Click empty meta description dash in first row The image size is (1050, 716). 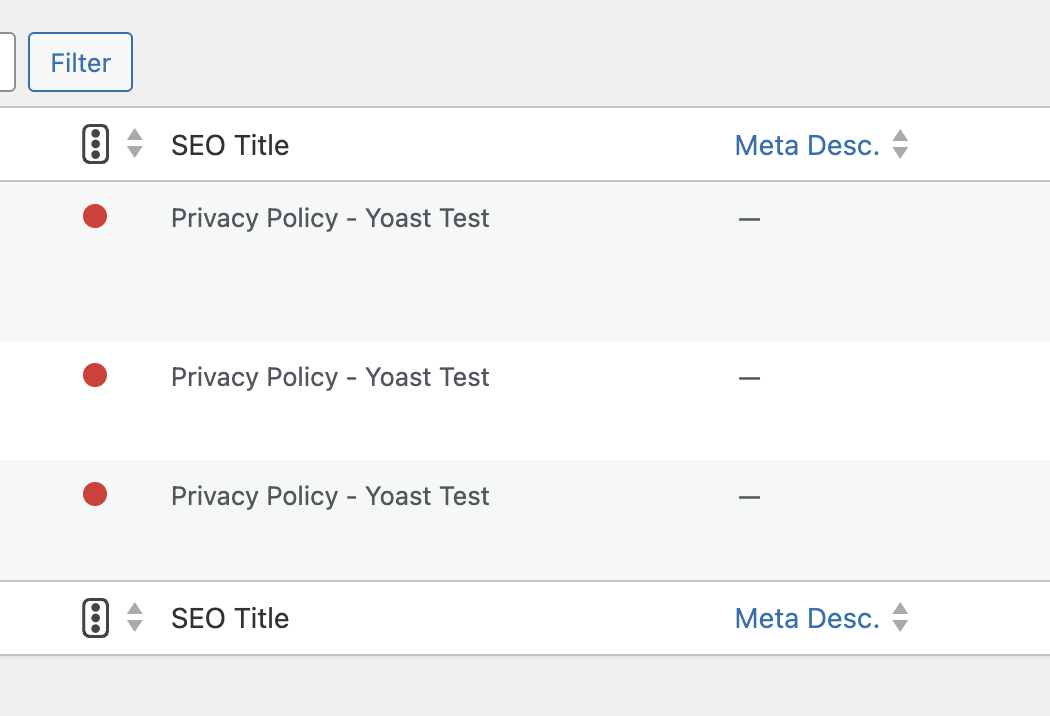click(749, 219)
